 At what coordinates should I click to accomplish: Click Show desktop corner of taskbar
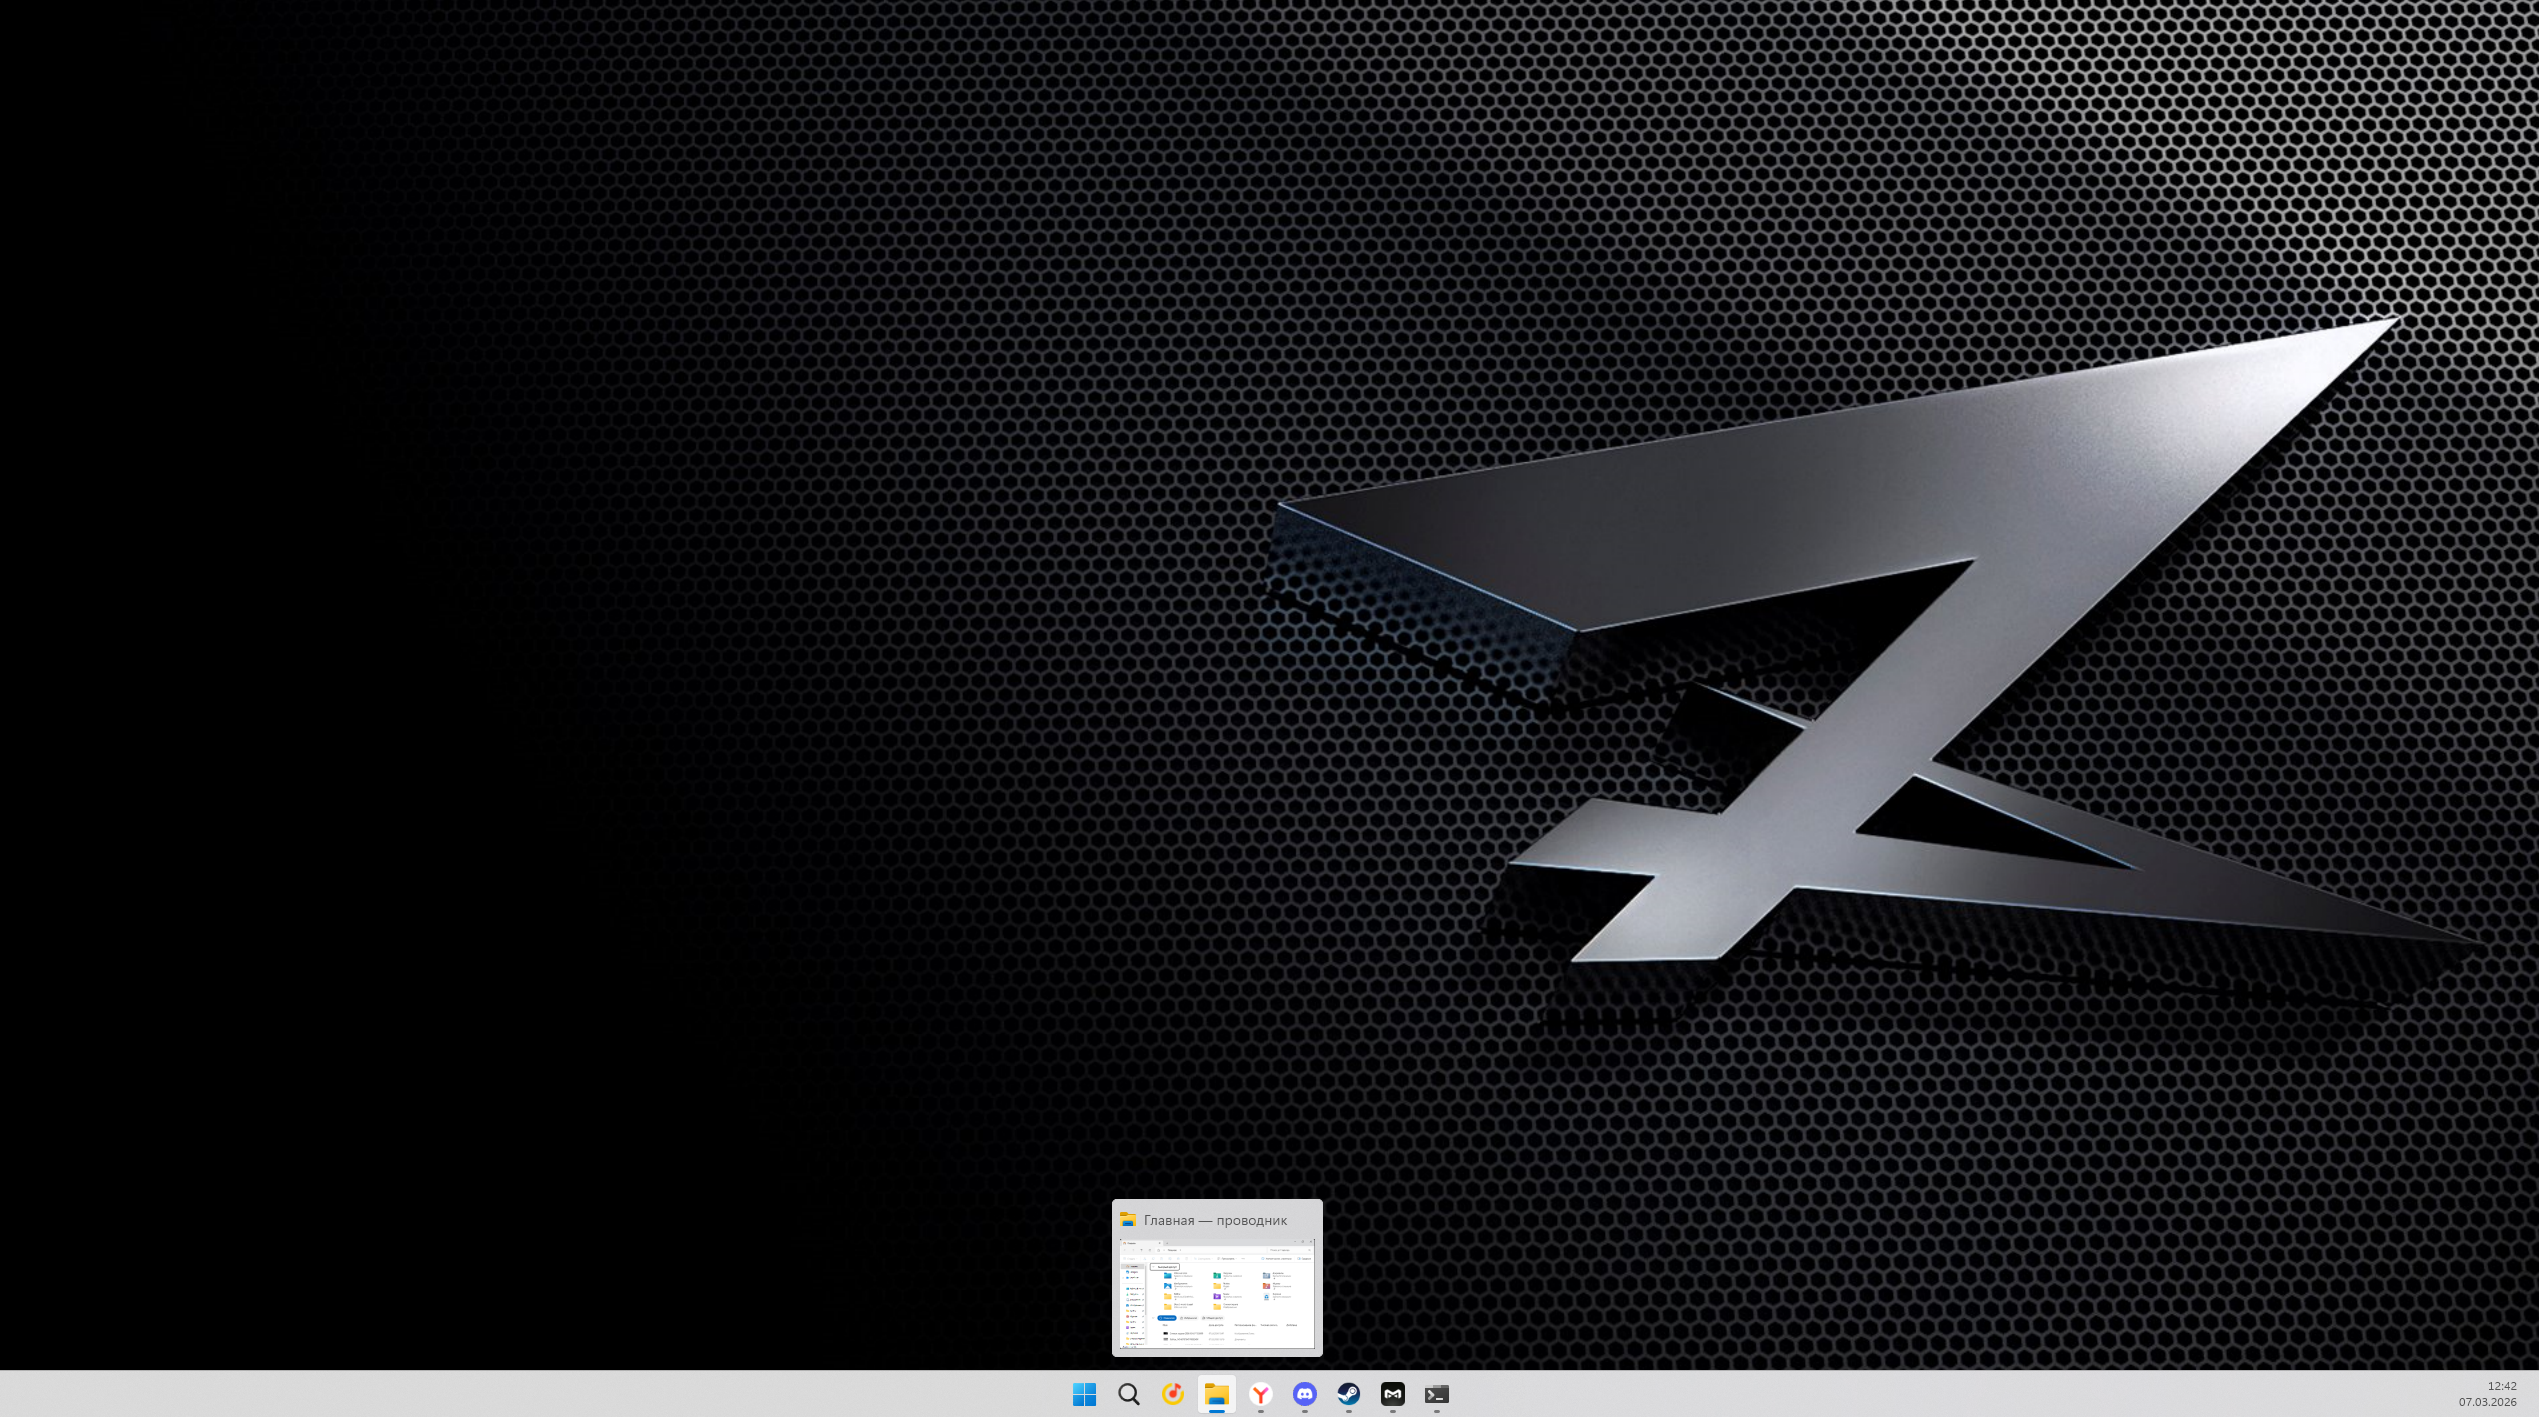[2535, 1394]
